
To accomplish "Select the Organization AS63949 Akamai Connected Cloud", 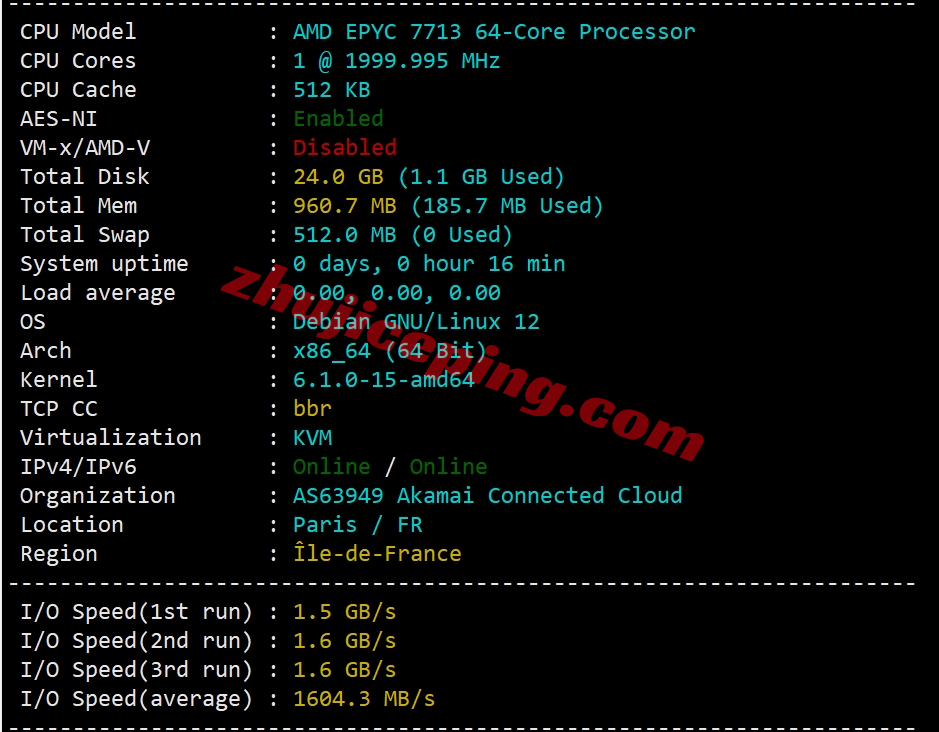I will [487, 495].
